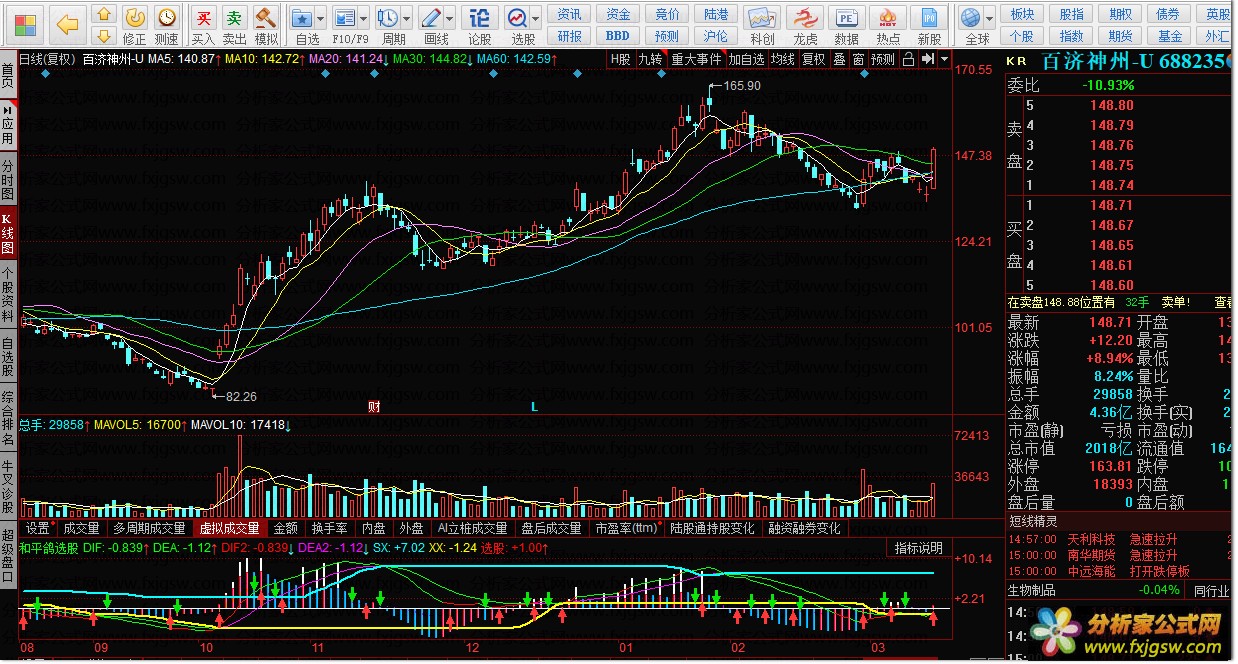1238x664 pixels.
Task: Open the 模拟 gavel icon
Action: pyautogui.click(x=266, y=17)
